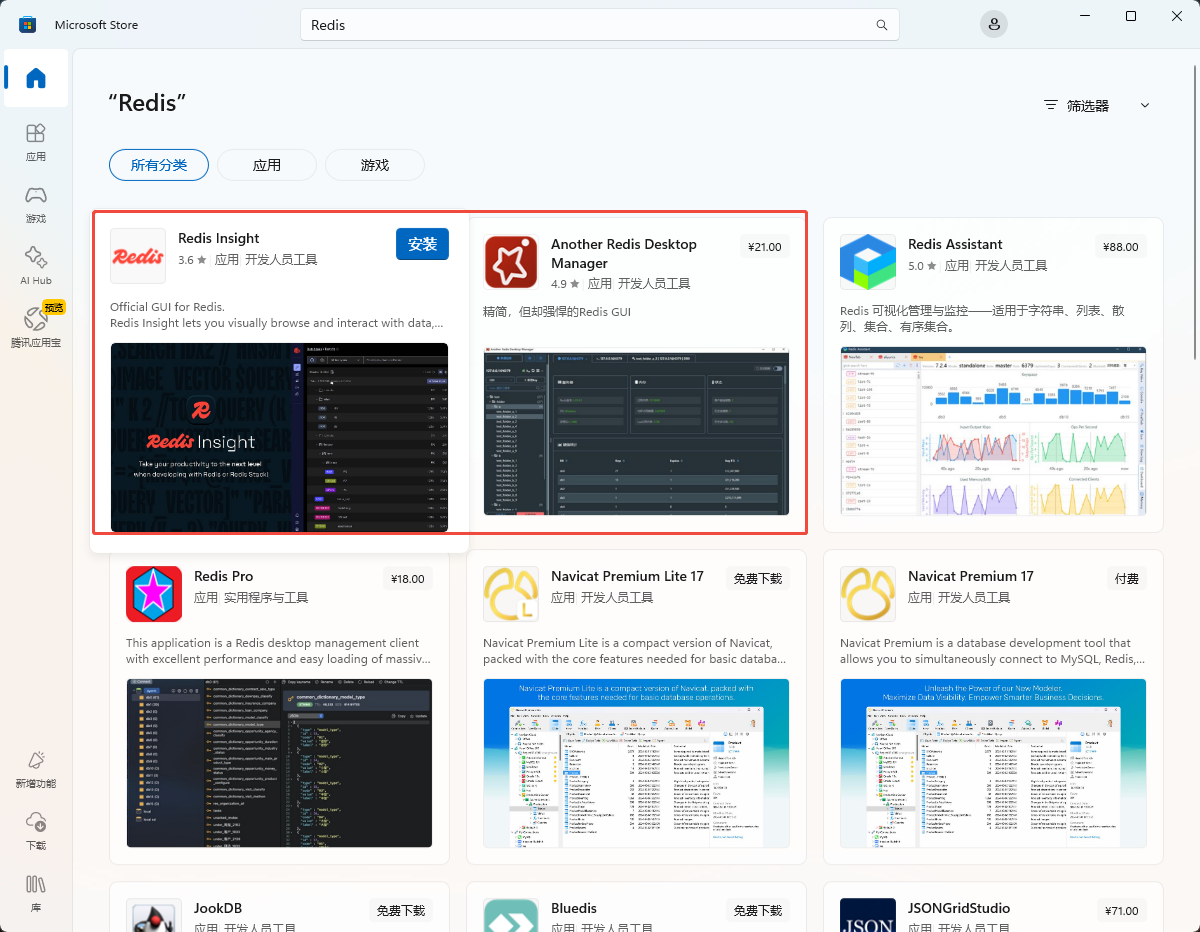The height and width of the screenshot is (932, 1200).
Task: Click the 实用程序与工具 label of Redis Pro
Action: pyautogui.click(x=267, y=597)
